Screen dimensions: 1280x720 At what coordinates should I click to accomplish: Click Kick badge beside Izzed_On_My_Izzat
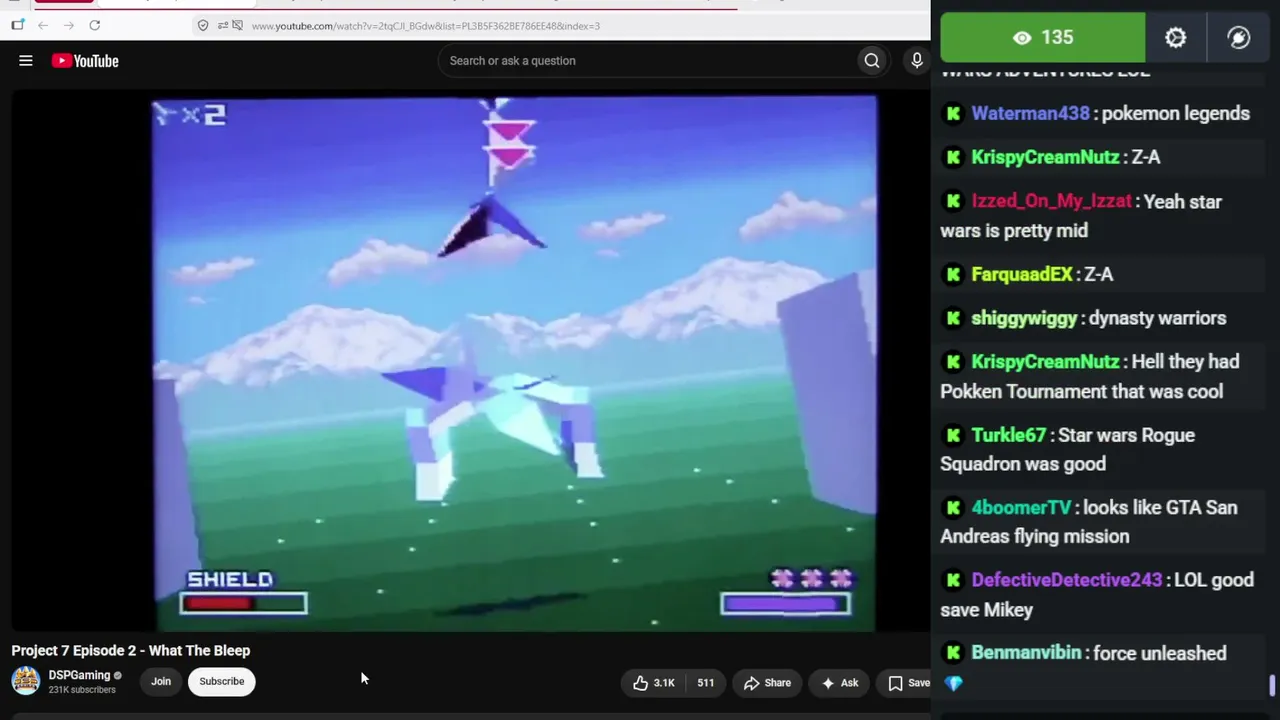(953, 201)
